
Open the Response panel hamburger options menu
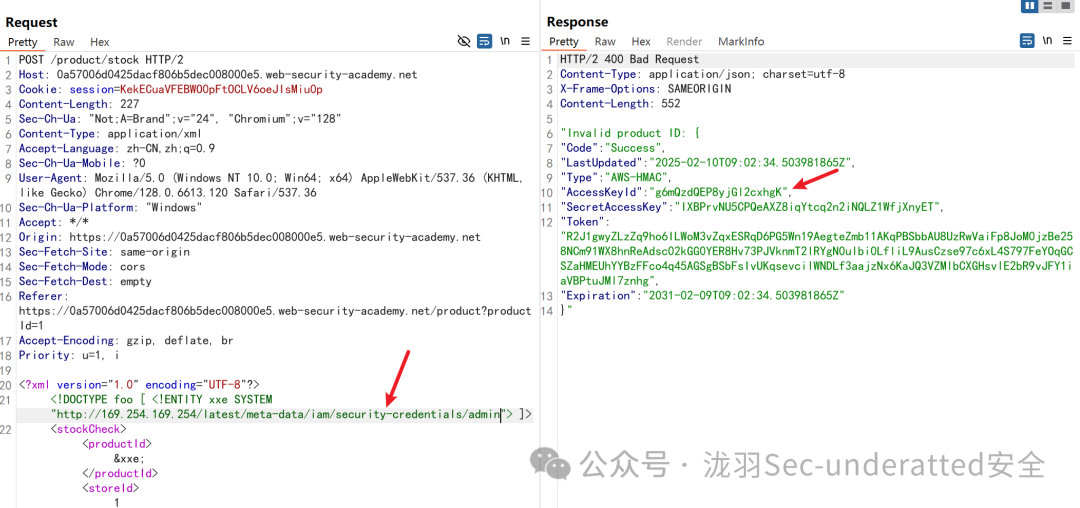tap(1068, 41)
